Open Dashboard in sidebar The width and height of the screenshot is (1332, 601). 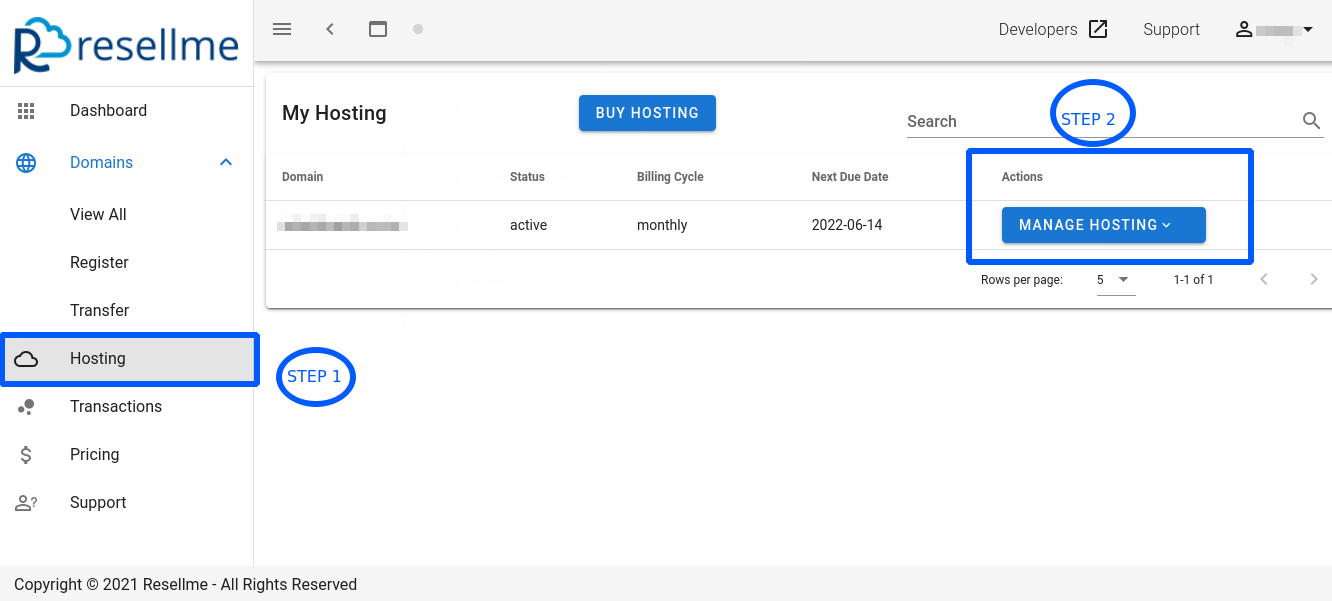click(108, 111)
